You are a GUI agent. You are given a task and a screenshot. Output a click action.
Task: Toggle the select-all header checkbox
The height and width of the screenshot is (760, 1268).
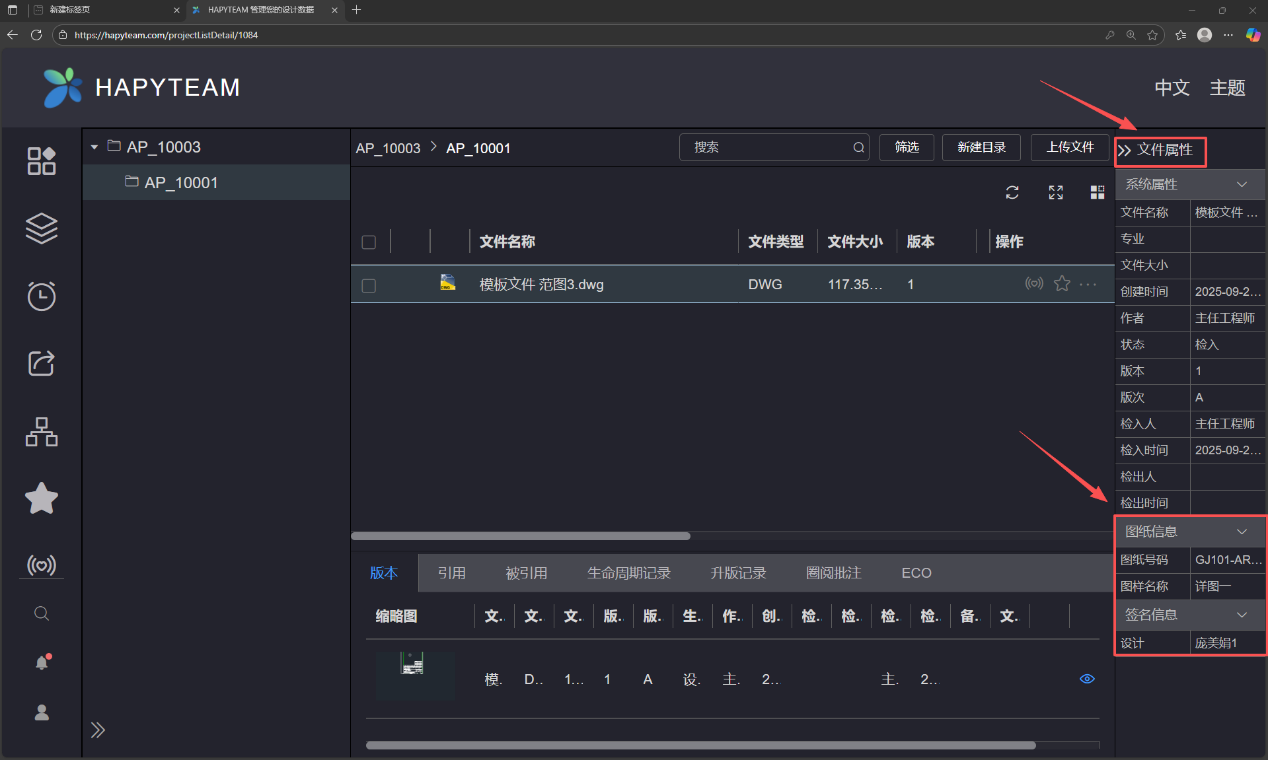369,242
